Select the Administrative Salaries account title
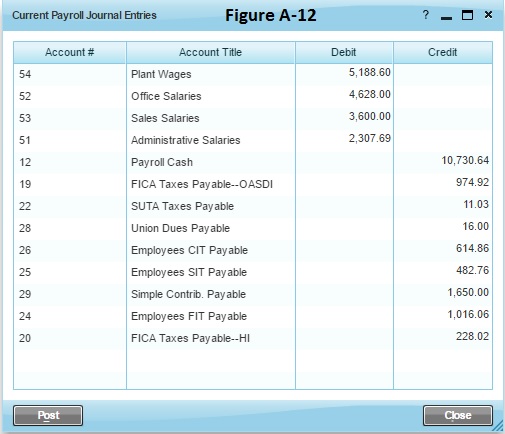Screen dimensions: 505x434 click(x=185, y=140)
